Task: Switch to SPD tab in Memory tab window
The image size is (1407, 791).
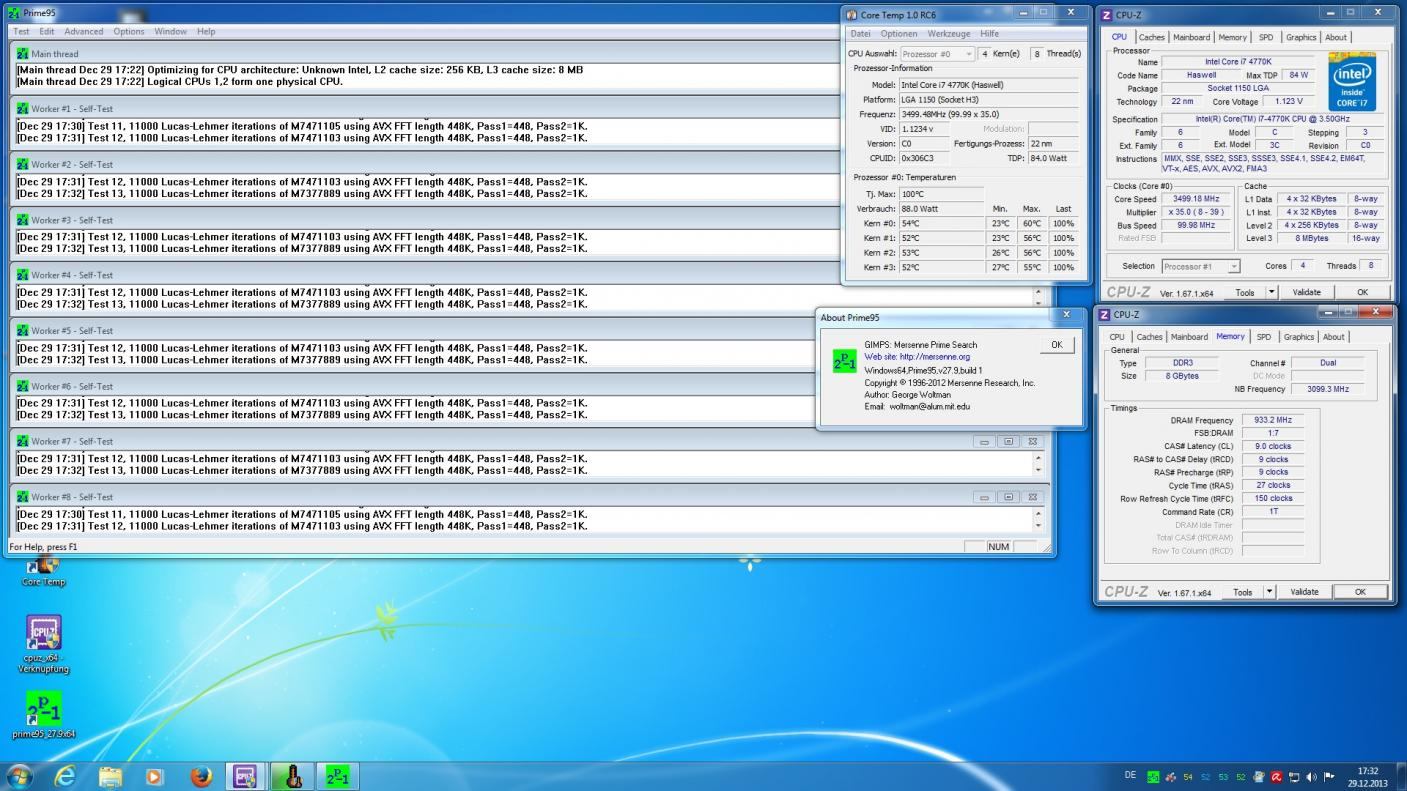Action: click(1264, 337)
